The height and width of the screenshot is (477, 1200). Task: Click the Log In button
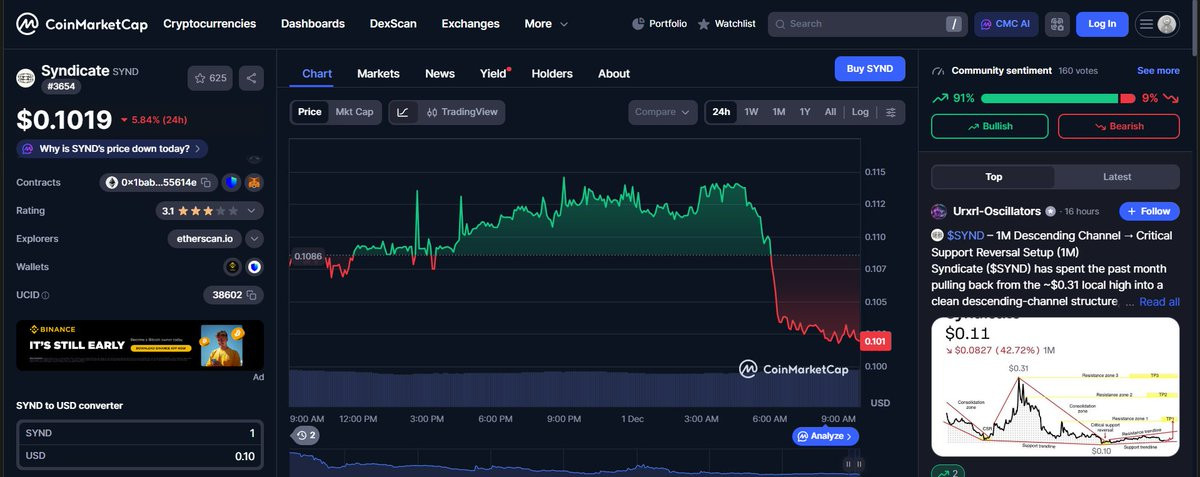click(1102, 24)
